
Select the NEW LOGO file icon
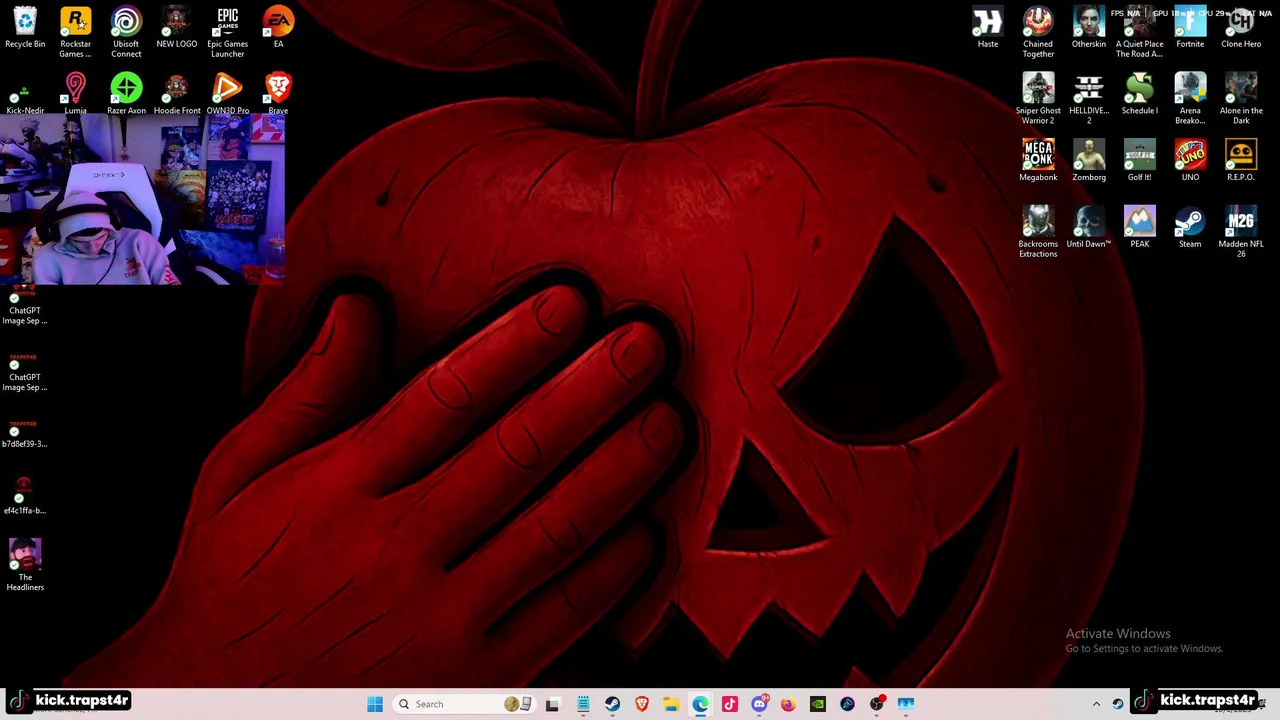[x=177, y=28]
